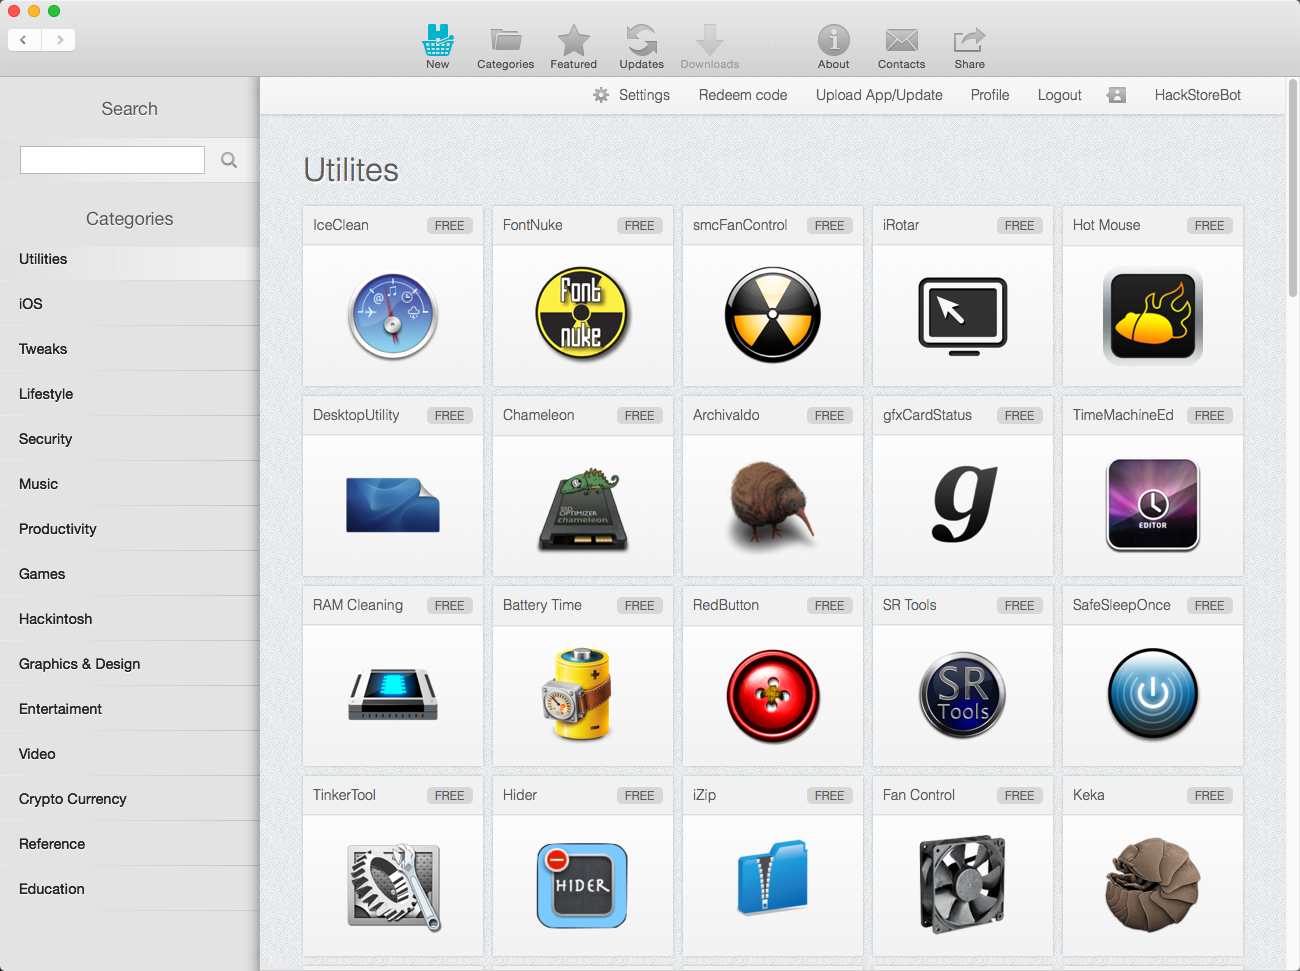The width and height of the screenshot is (1300, 971).
Task: Open the iRotar monitor icon
Action: pos(963,316)
